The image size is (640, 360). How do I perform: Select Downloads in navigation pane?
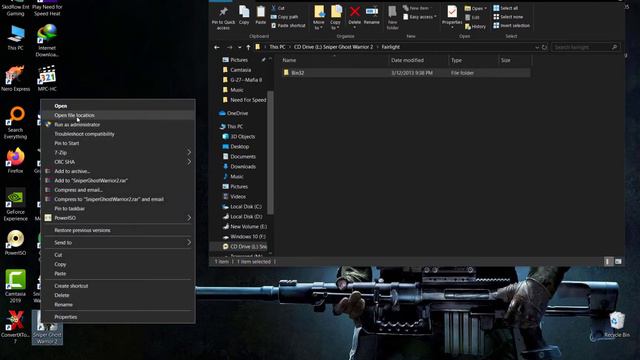coord(243,167)
